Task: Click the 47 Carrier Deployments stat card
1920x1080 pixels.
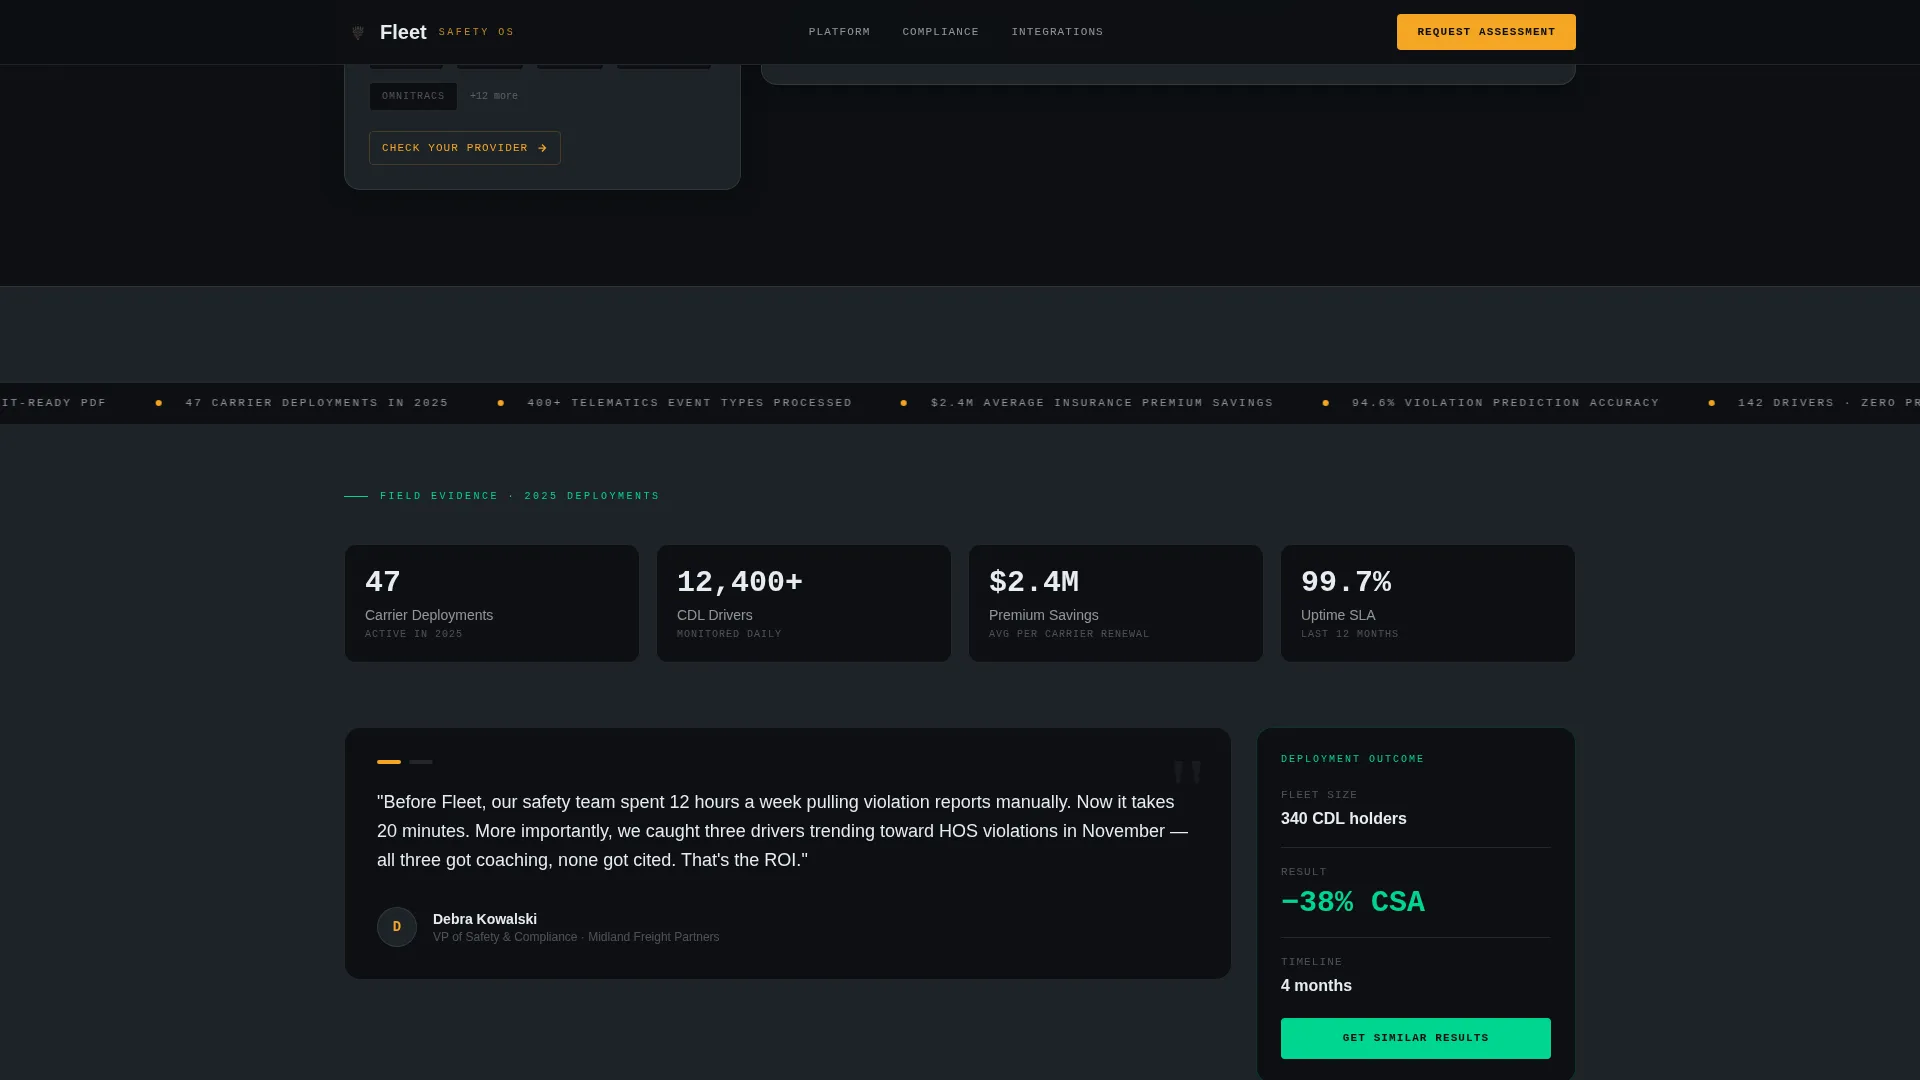Action: click(x=492, y=603)
